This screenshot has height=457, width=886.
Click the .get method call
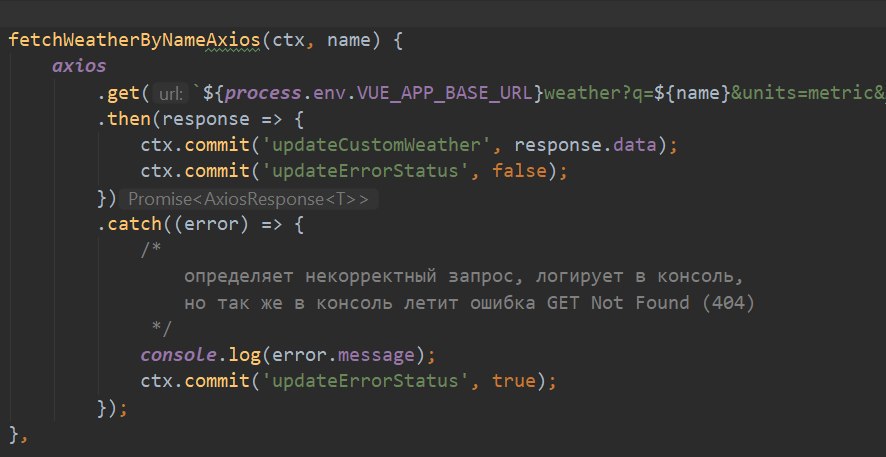pyautogui.click(x=123, y=93)
